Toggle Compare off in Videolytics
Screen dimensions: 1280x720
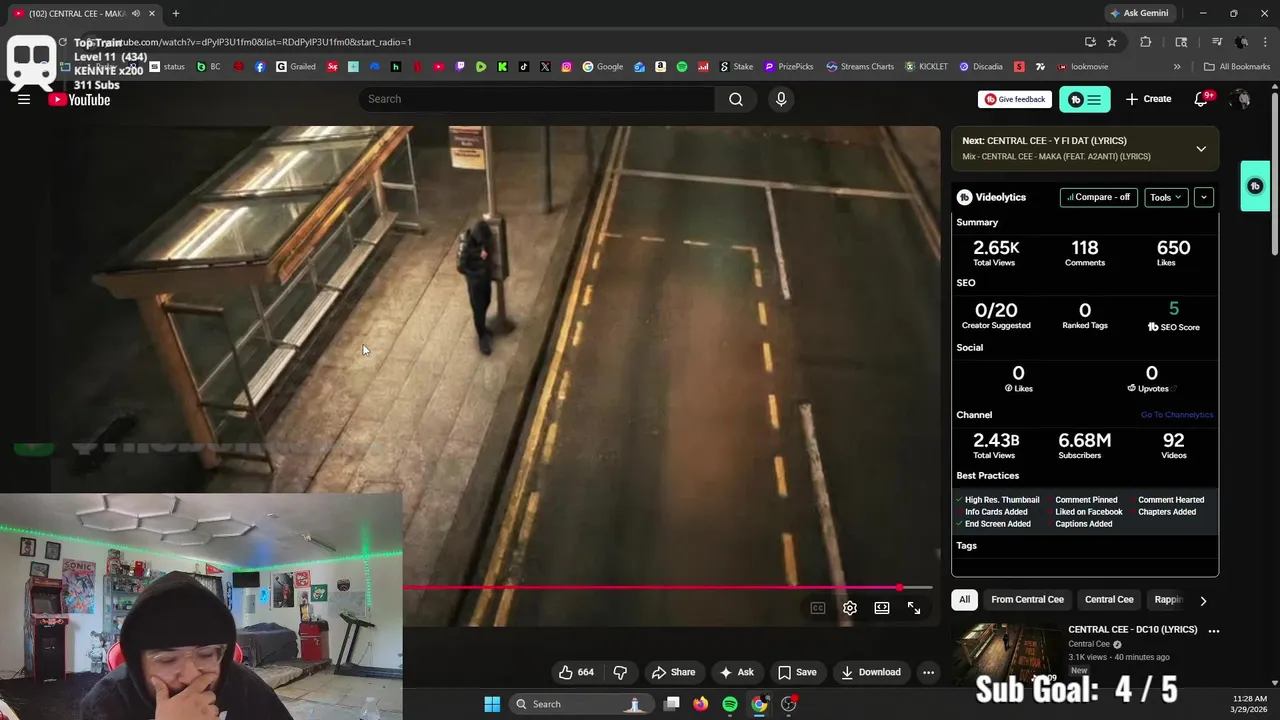(x=1098, y=197)
